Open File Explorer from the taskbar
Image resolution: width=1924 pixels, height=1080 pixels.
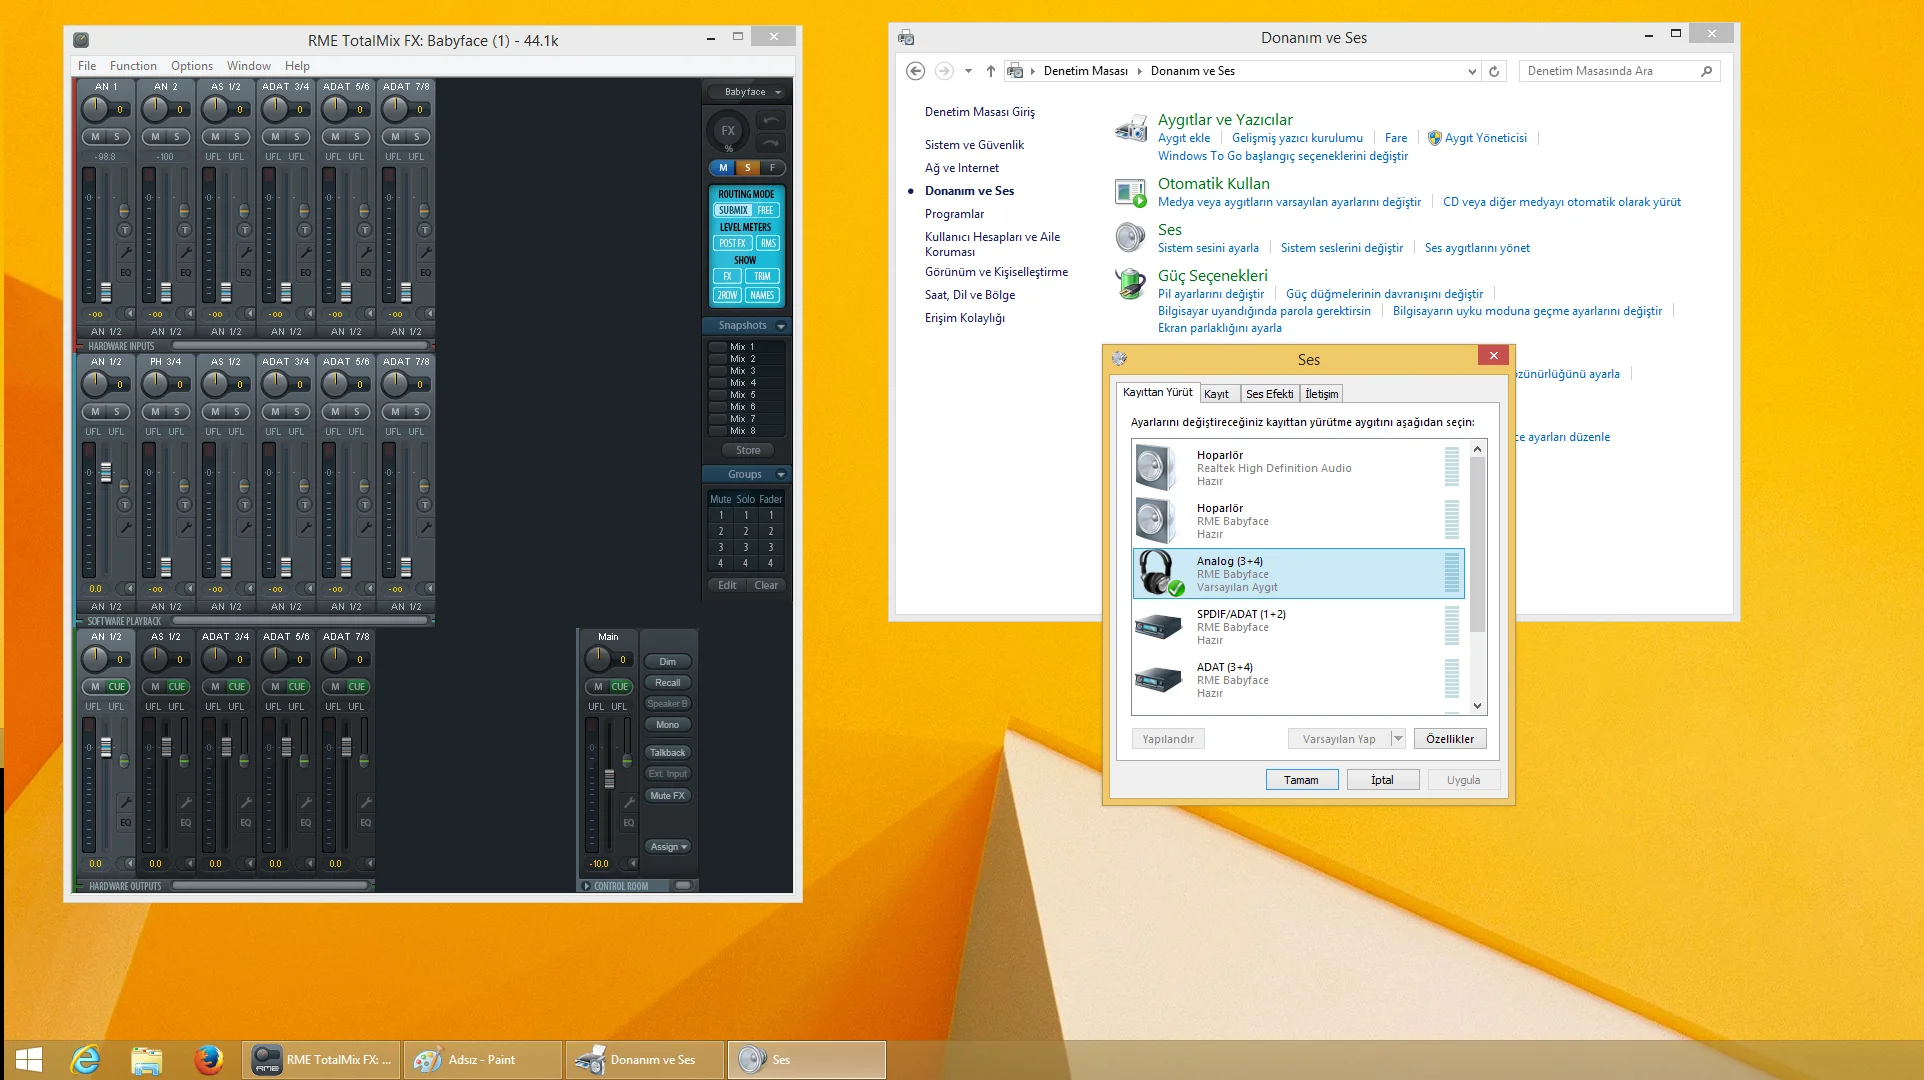[147, 1060]
